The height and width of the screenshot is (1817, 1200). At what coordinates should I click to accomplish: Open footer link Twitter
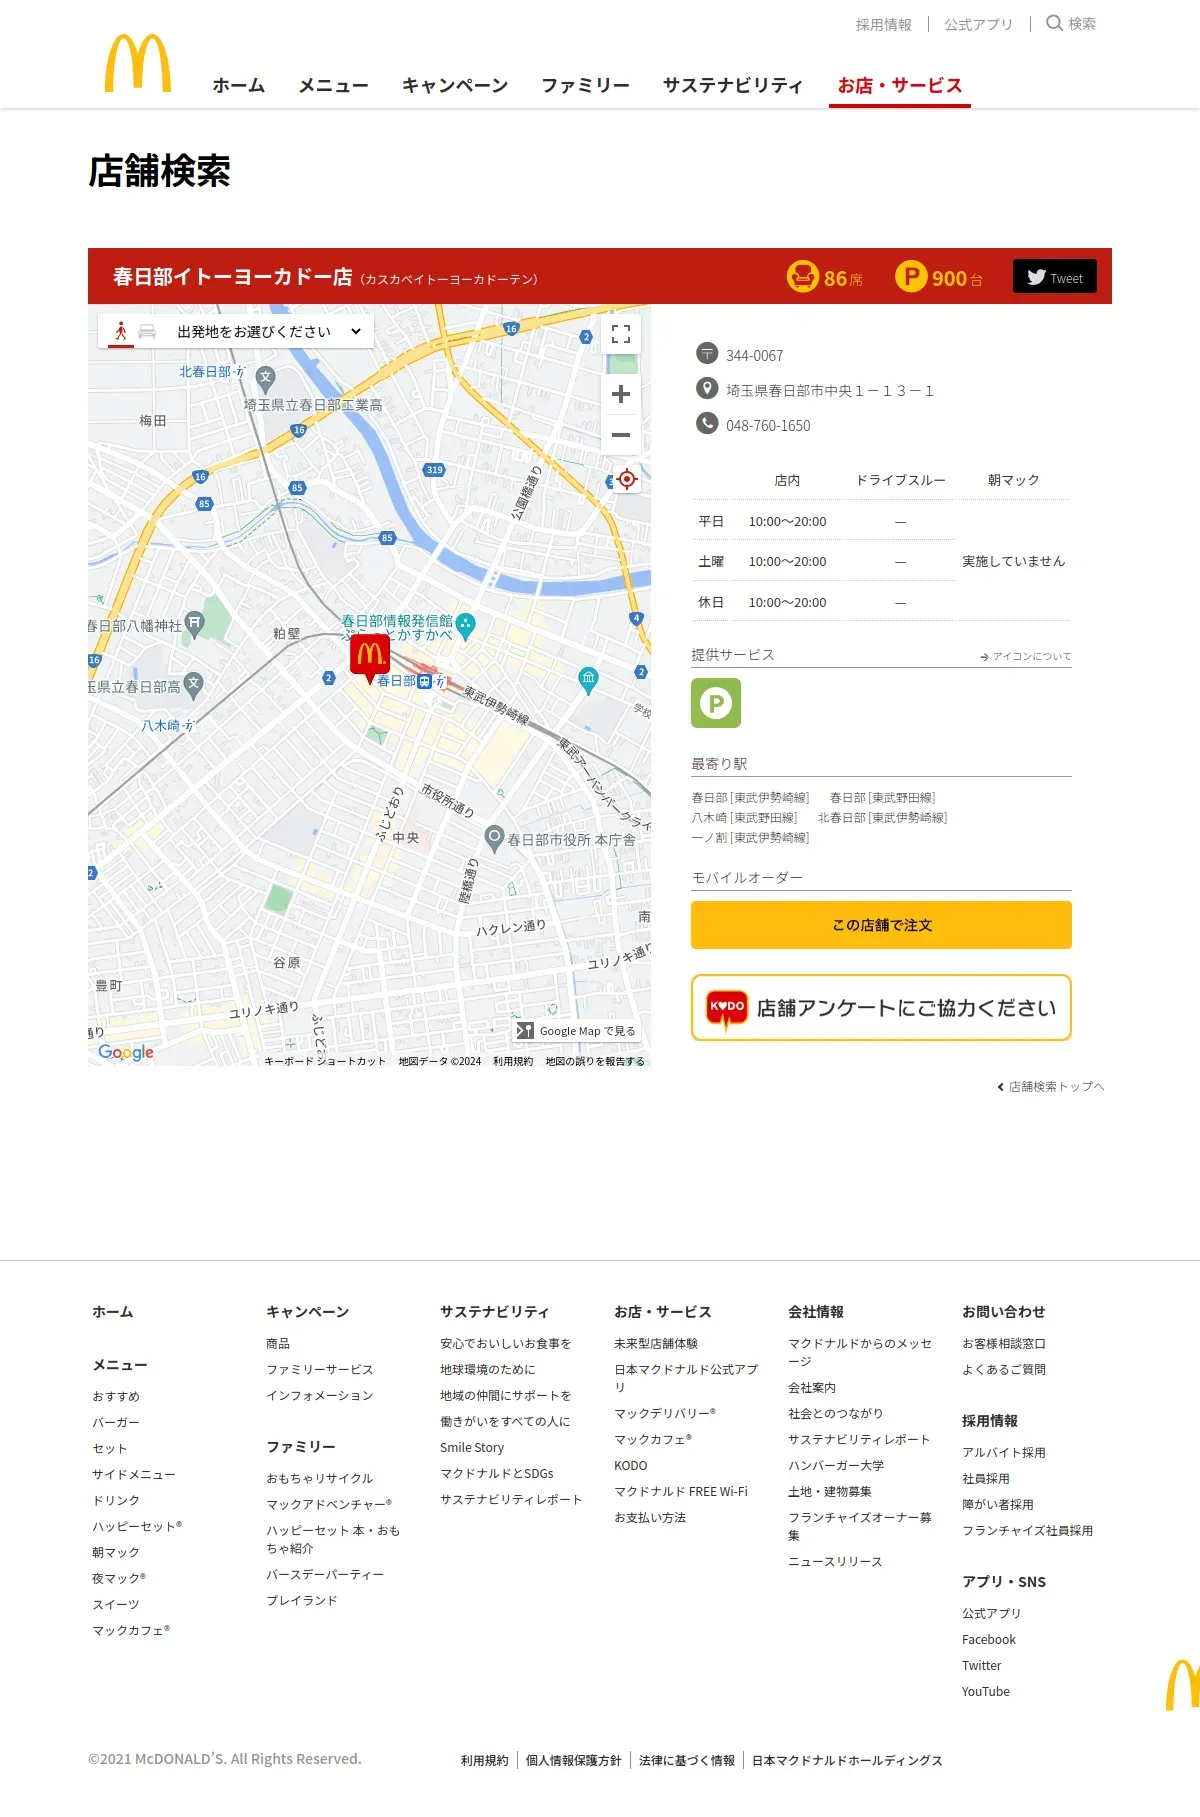point(982,1665)
